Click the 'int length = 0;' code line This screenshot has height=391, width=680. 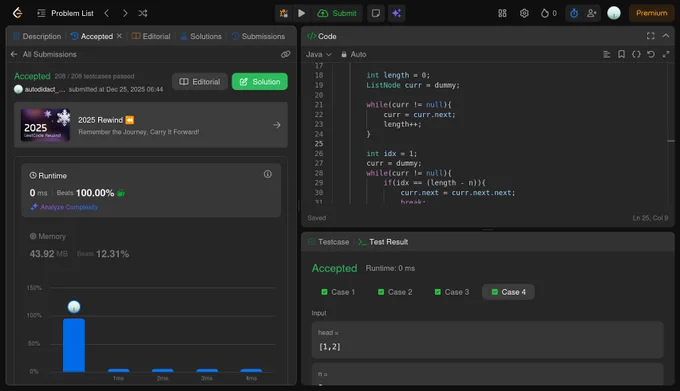398,75
